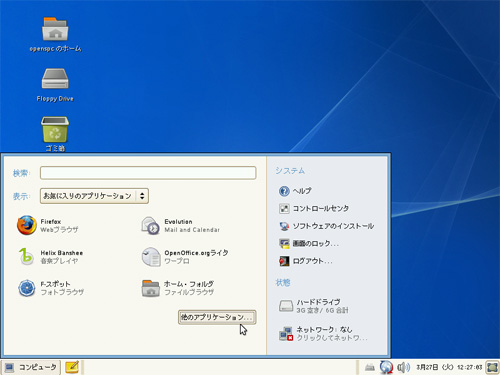Click the コンピュータ main menu button

coord(31,367)
